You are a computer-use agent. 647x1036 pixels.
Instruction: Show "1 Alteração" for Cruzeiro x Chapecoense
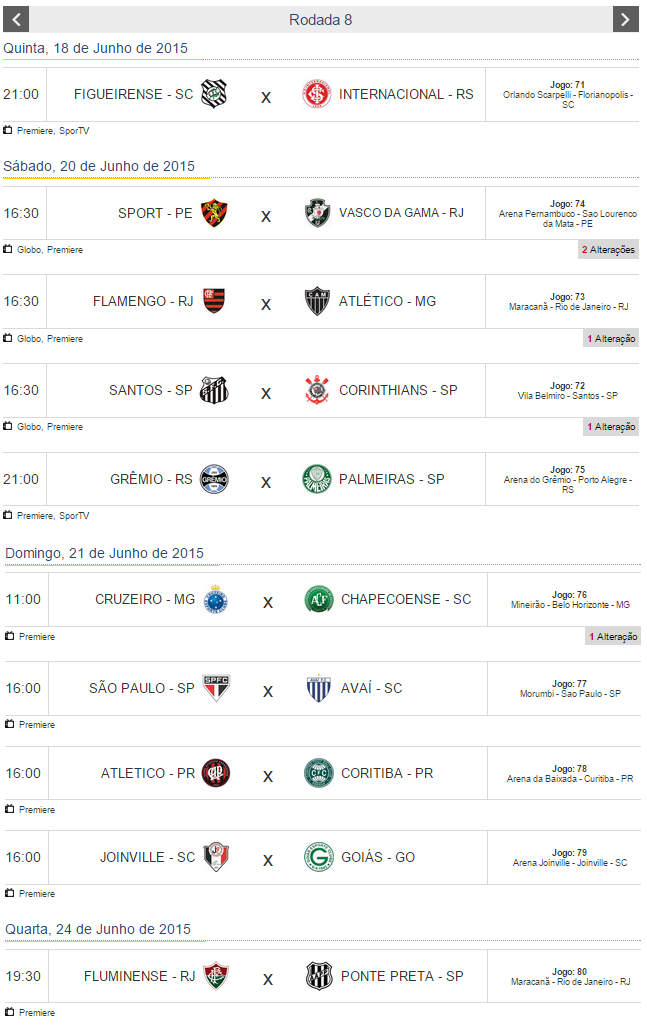click(613, 637)
